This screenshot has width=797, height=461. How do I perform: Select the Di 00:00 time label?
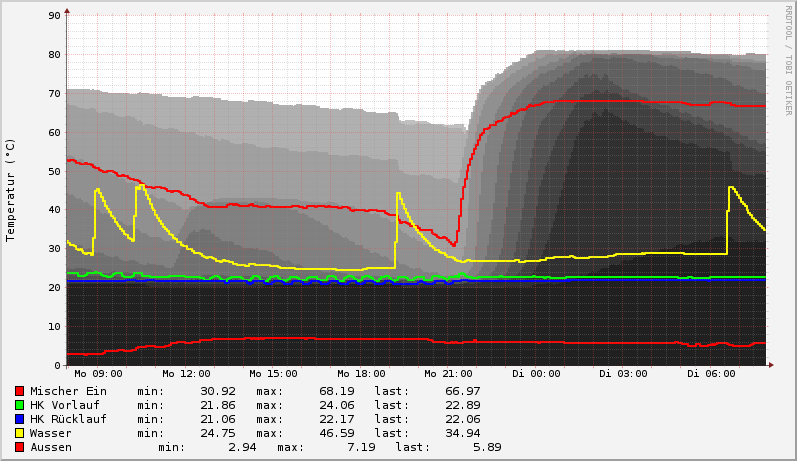coord(537,374)
